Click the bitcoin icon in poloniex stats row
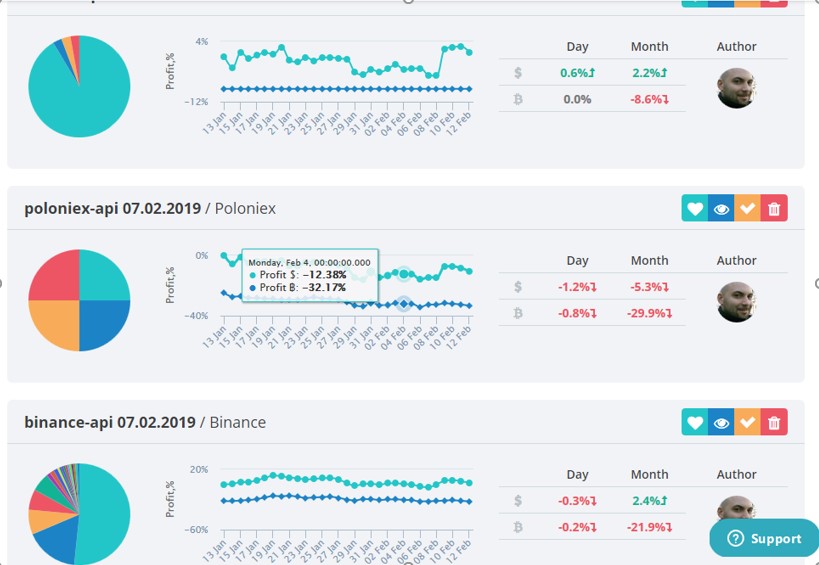Screen dimensions: 819x565 click(x=518, y=313)
